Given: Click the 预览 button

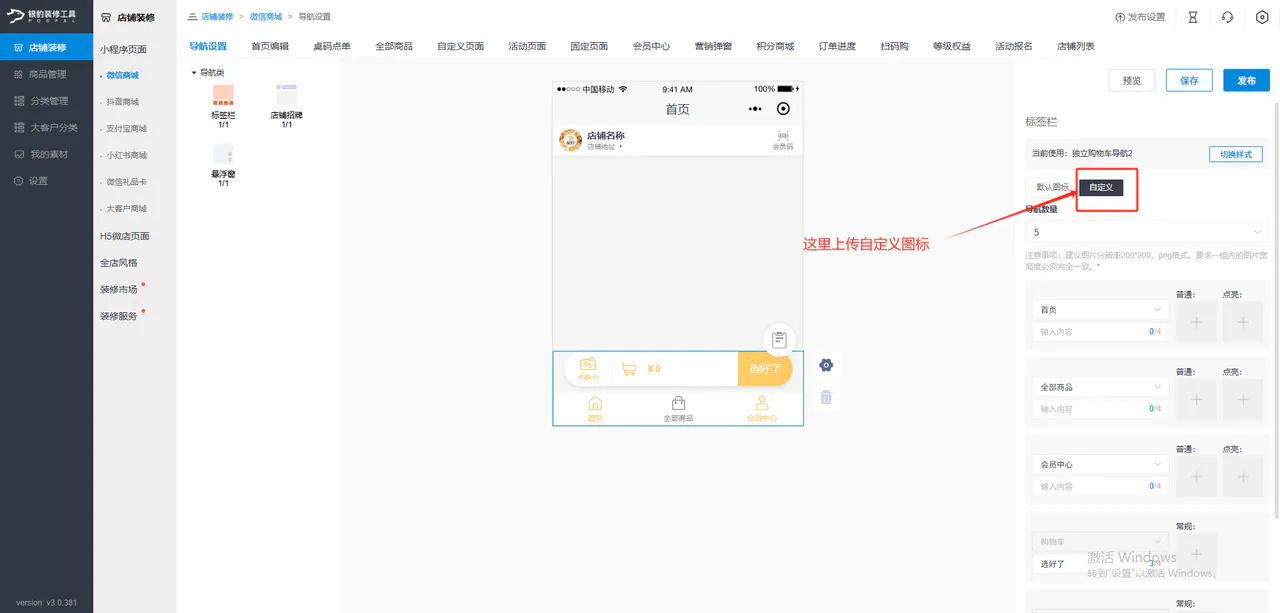Looking at the screenshot, I should (1132, 80).
